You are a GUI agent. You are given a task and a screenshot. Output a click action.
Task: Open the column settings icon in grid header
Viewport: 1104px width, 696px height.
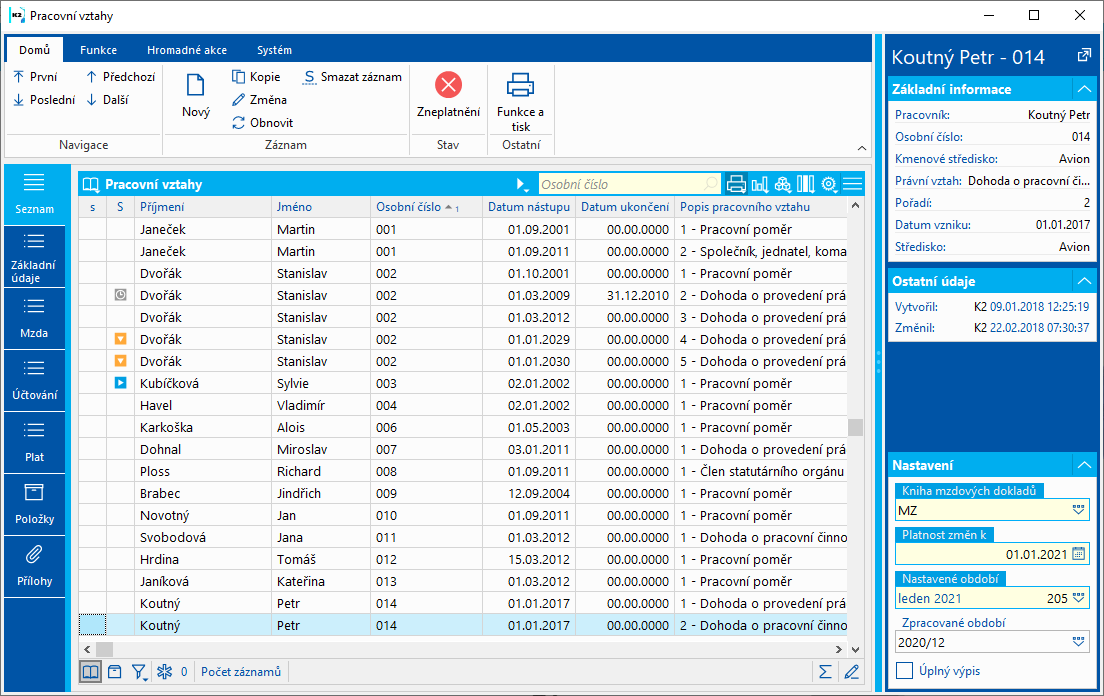pos(805,184)
